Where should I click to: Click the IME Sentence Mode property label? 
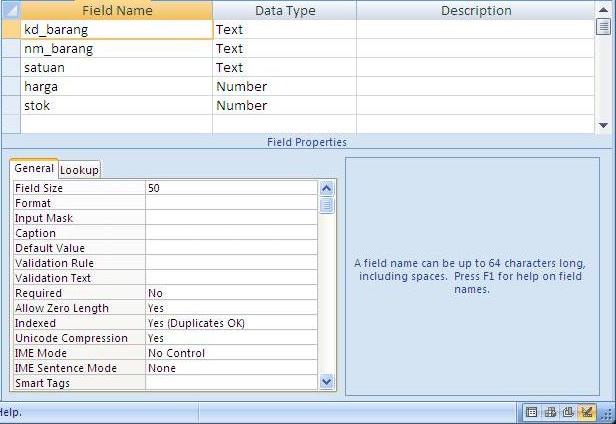pyautogui.click(x=79, y=368)
